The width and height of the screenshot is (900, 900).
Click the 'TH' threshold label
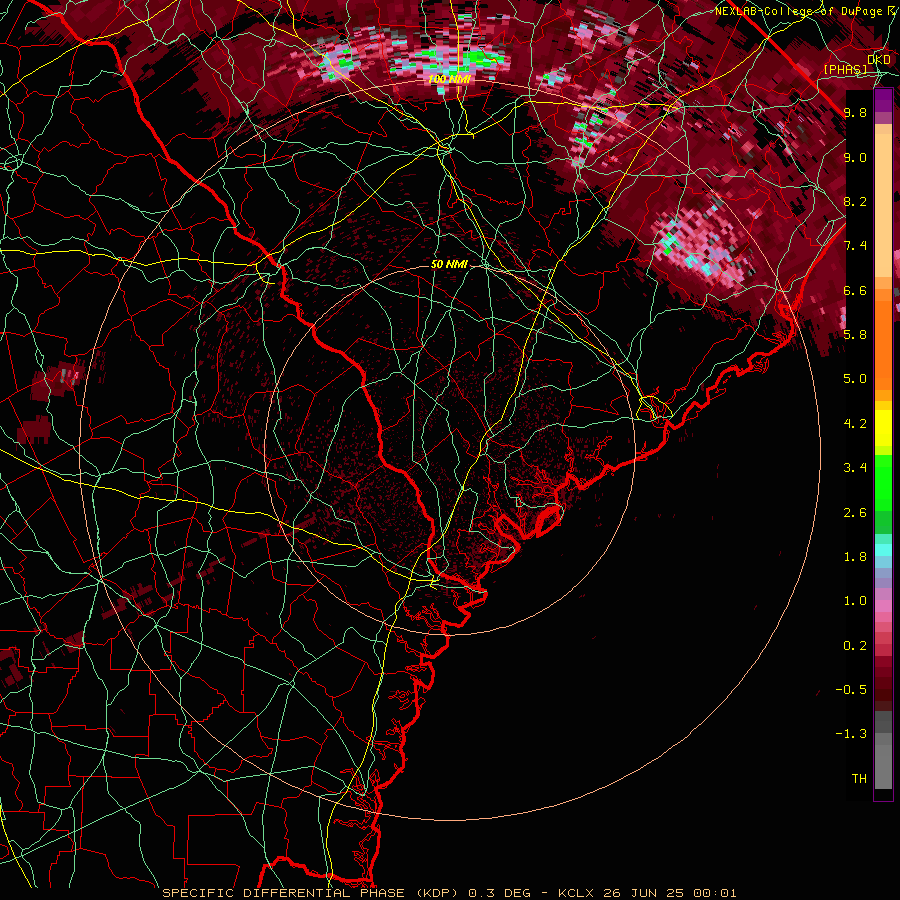[859, 778]
